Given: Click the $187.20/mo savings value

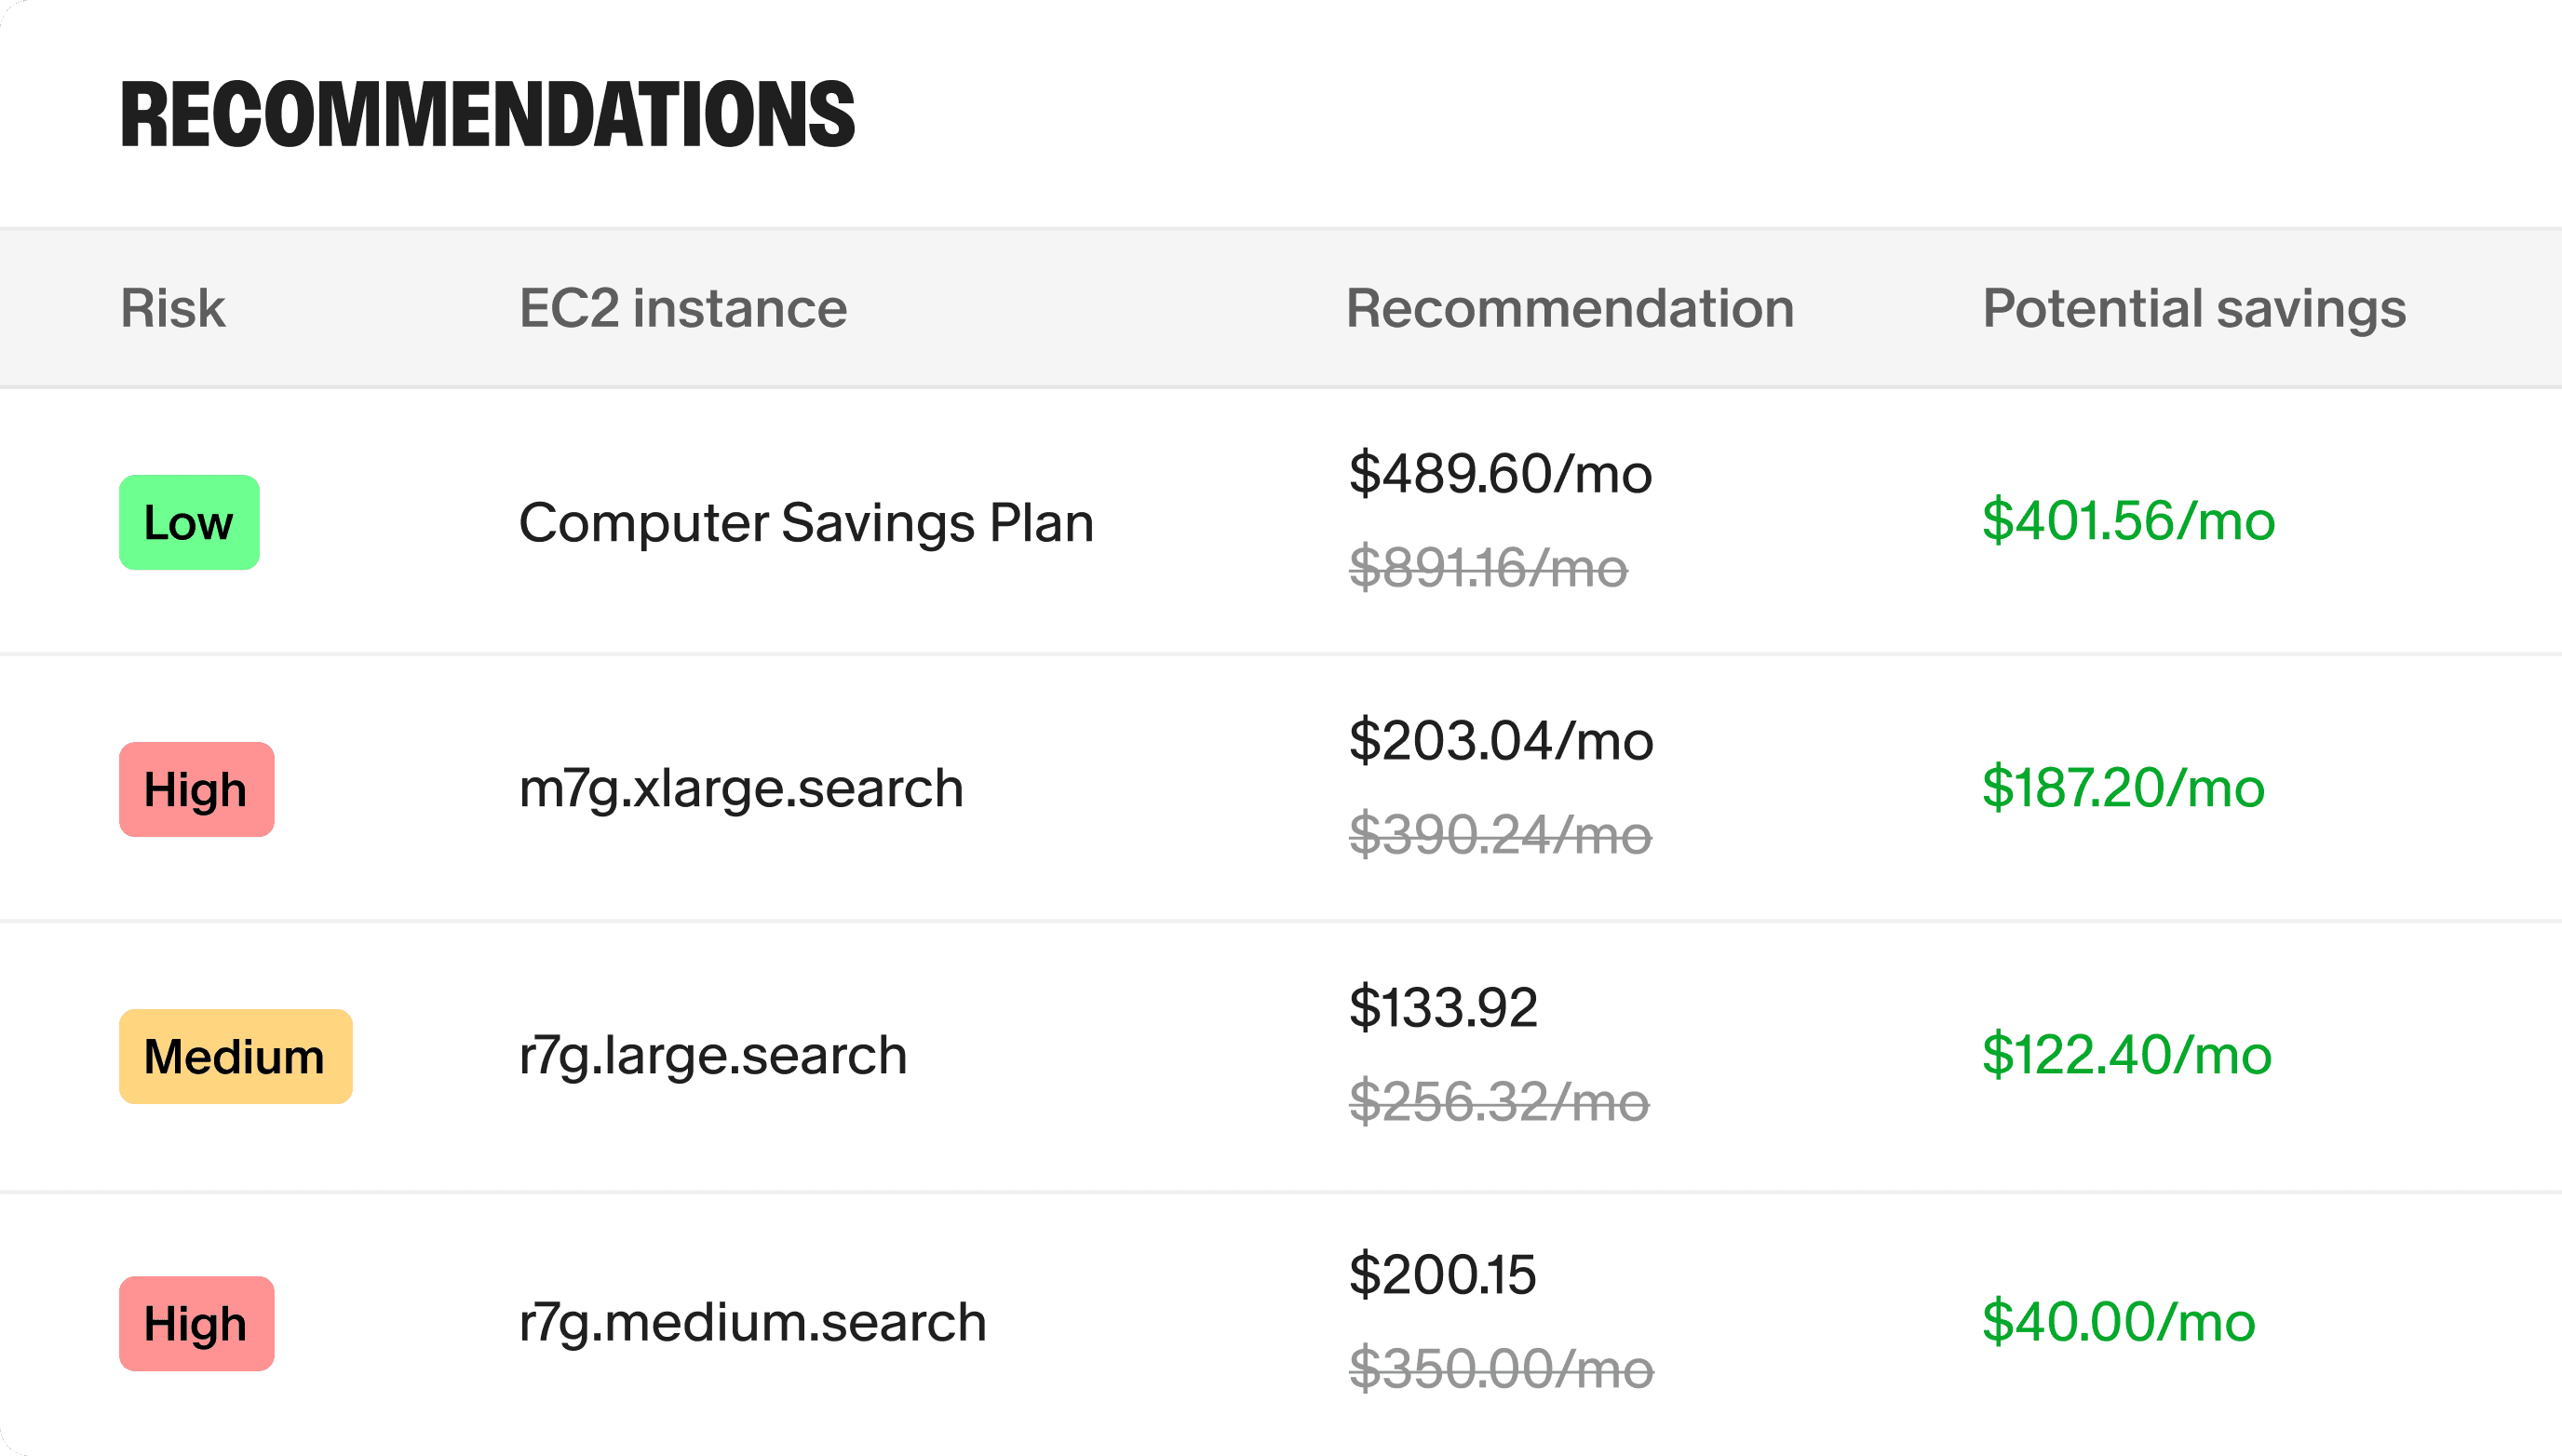Looking at the screenshot, I should point(2123,788).
